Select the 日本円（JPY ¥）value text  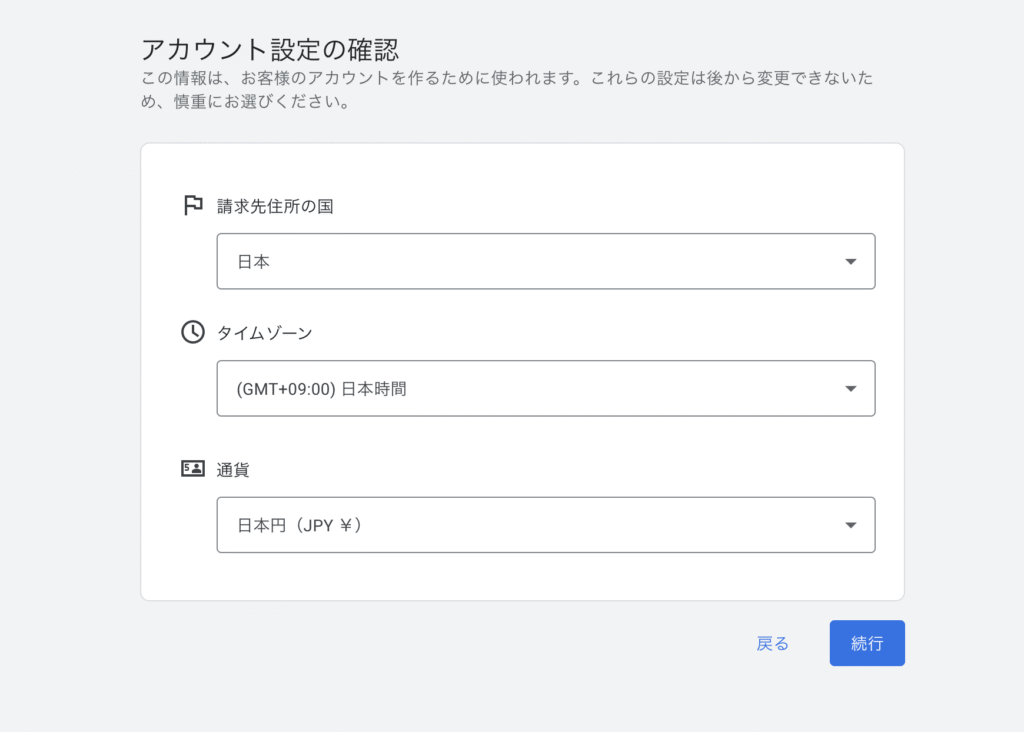click(299, 525)
